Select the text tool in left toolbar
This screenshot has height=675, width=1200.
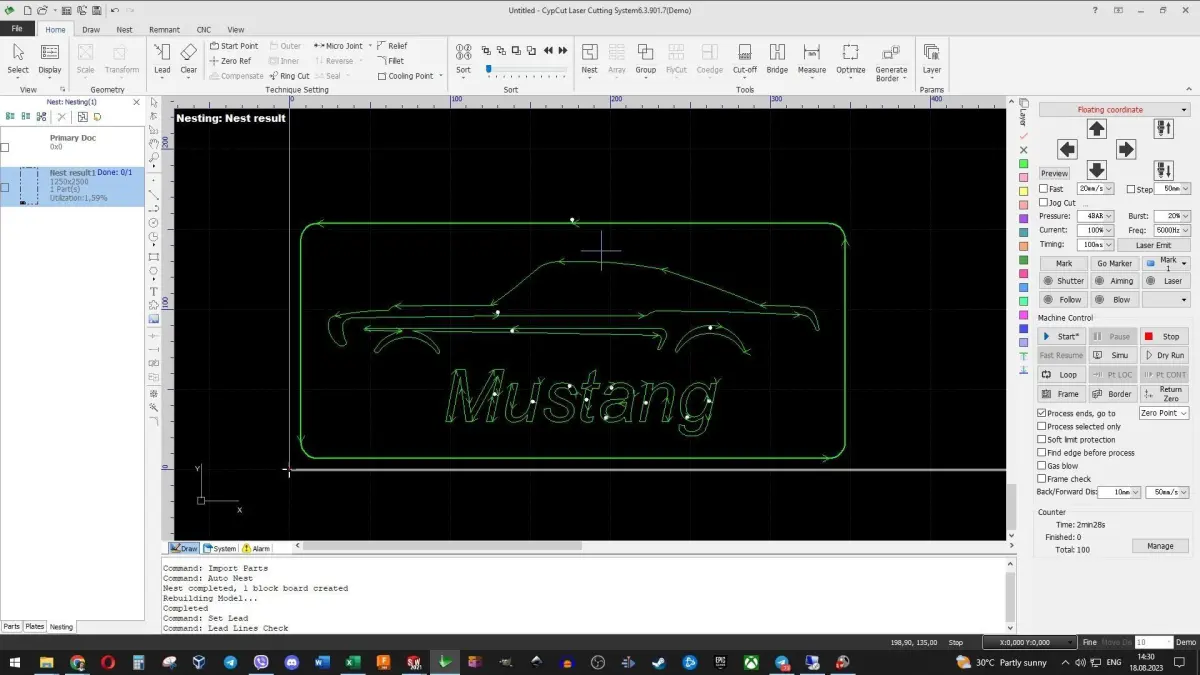[x=154, y=291]
